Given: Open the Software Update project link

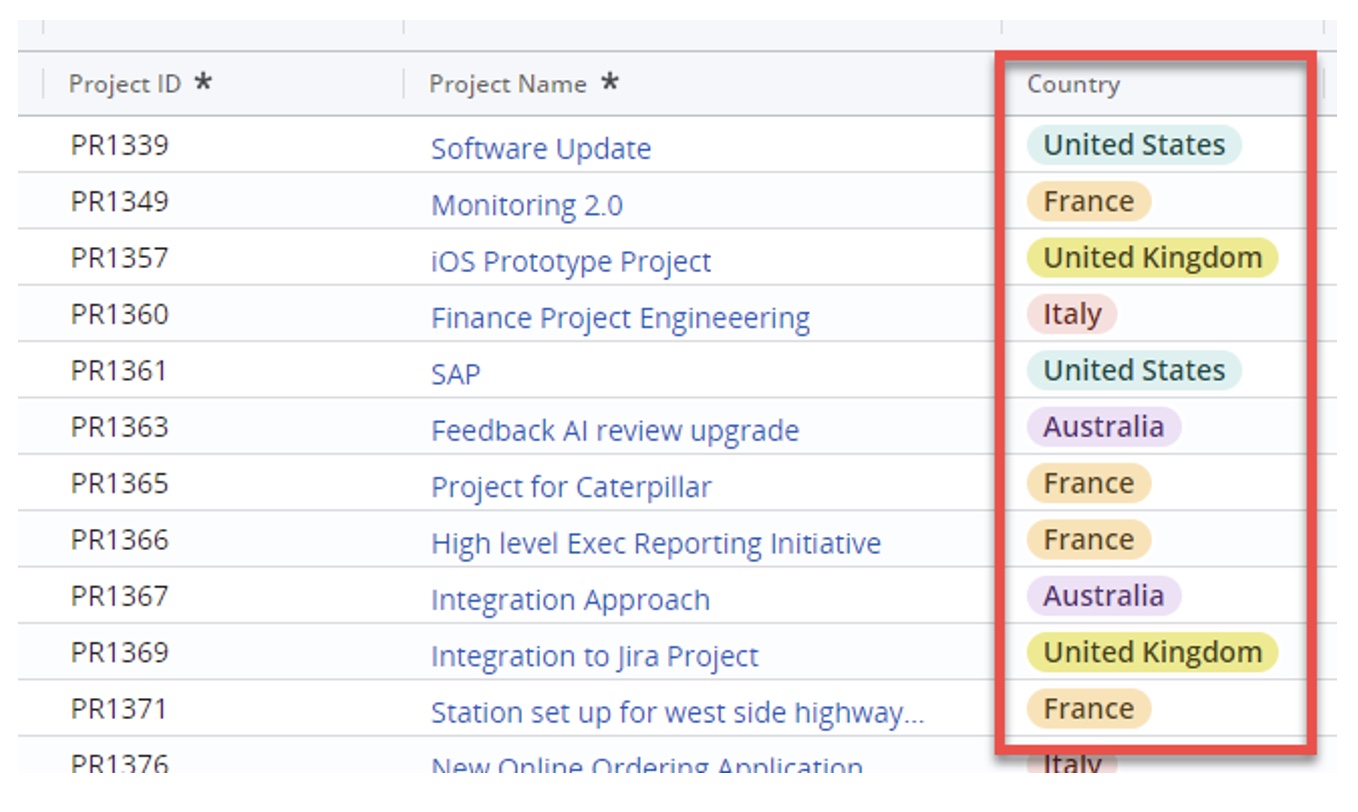Looking at the screenshot, I should coord(540,149).
